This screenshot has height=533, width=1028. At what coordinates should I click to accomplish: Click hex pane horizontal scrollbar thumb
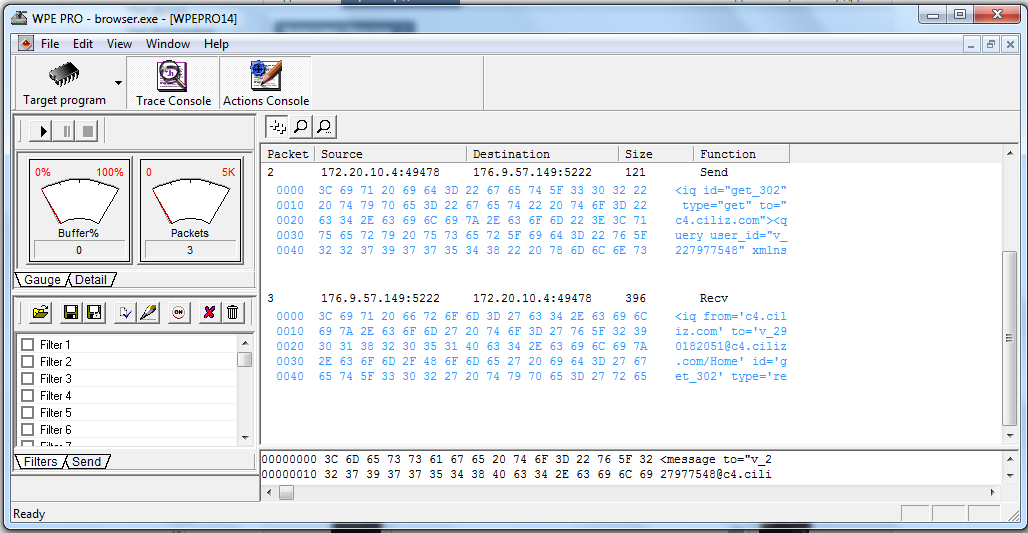(287, 492)
